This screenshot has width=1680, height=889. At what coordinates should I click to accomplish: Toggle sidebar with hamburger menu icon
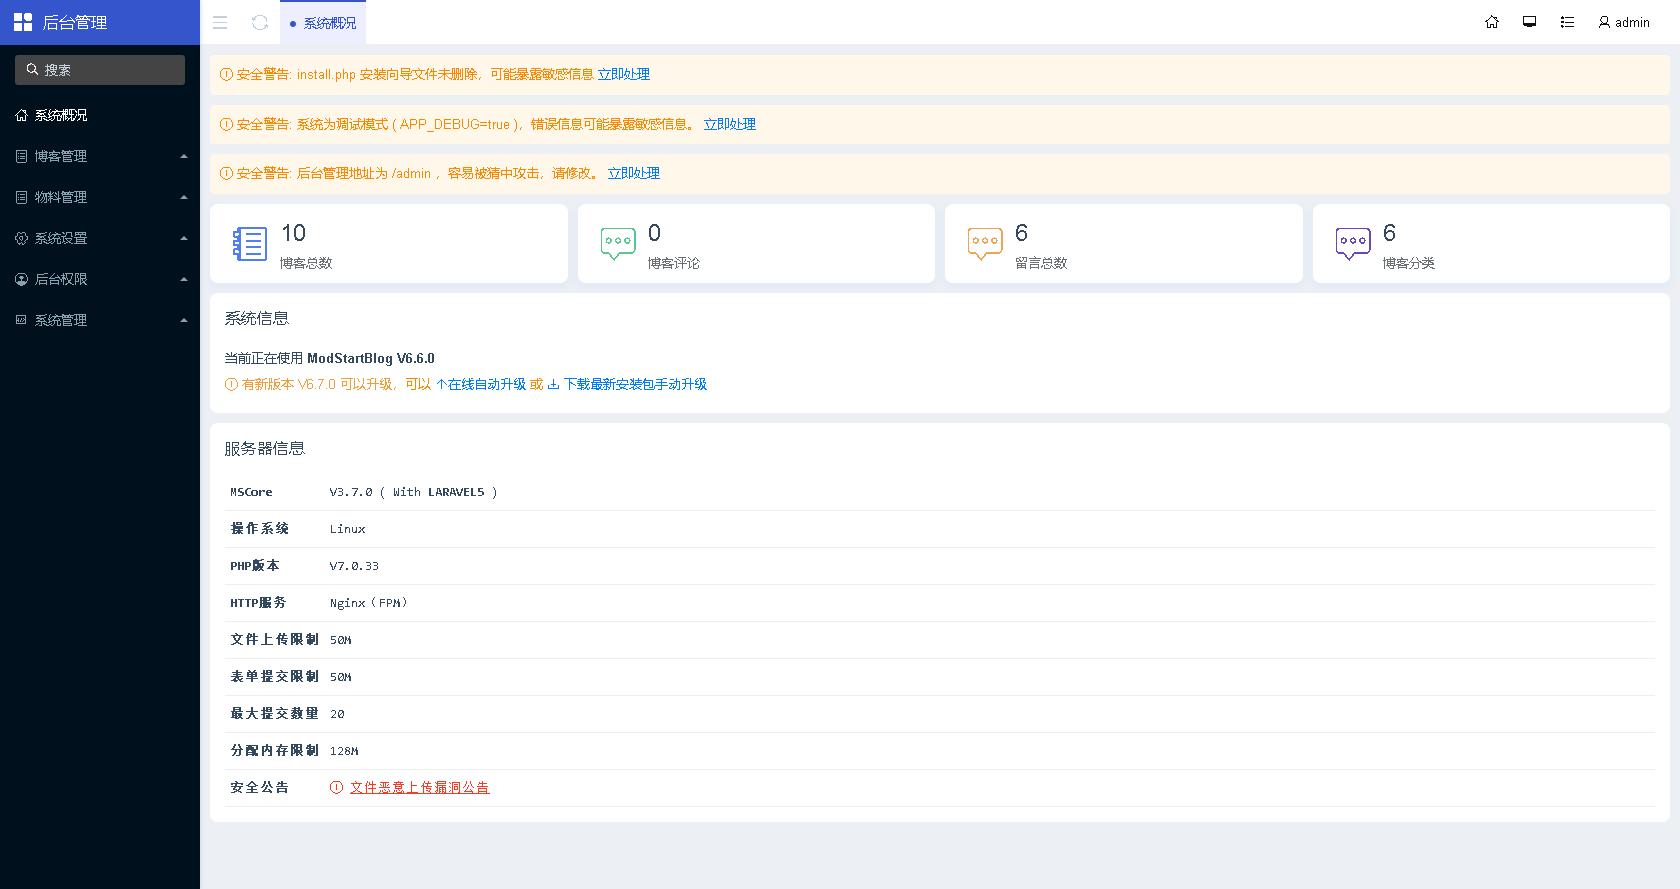click(220, 22)
